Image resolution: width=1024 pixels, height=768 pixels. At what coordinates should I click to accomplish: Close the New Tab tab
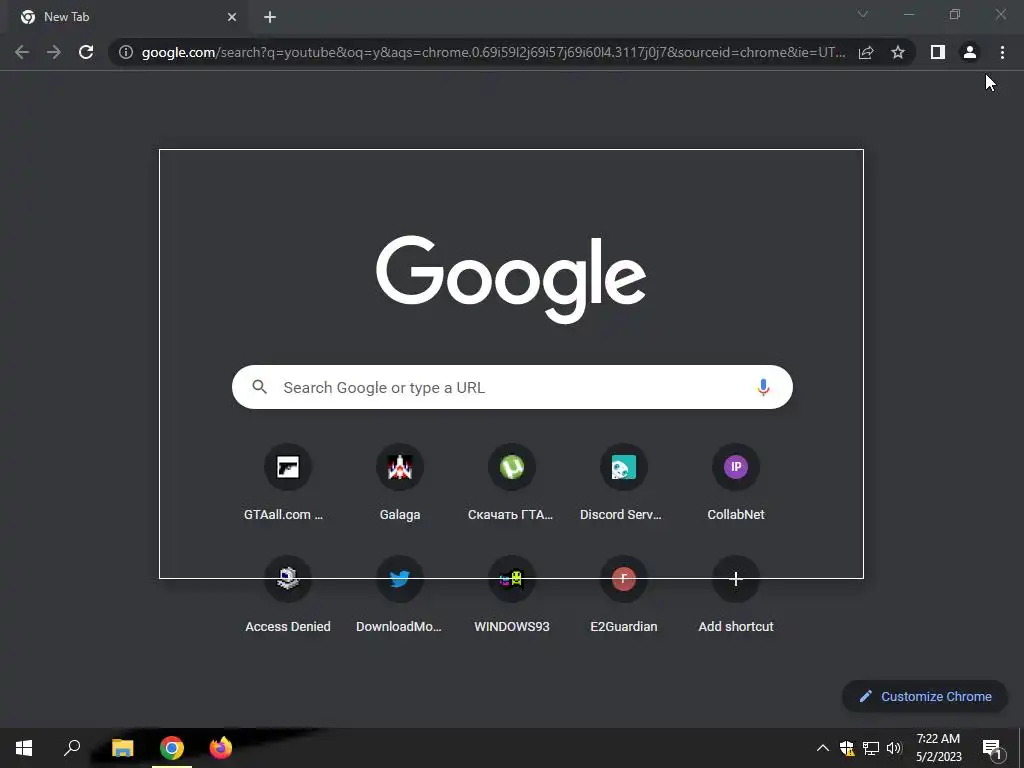coord(232,17)
